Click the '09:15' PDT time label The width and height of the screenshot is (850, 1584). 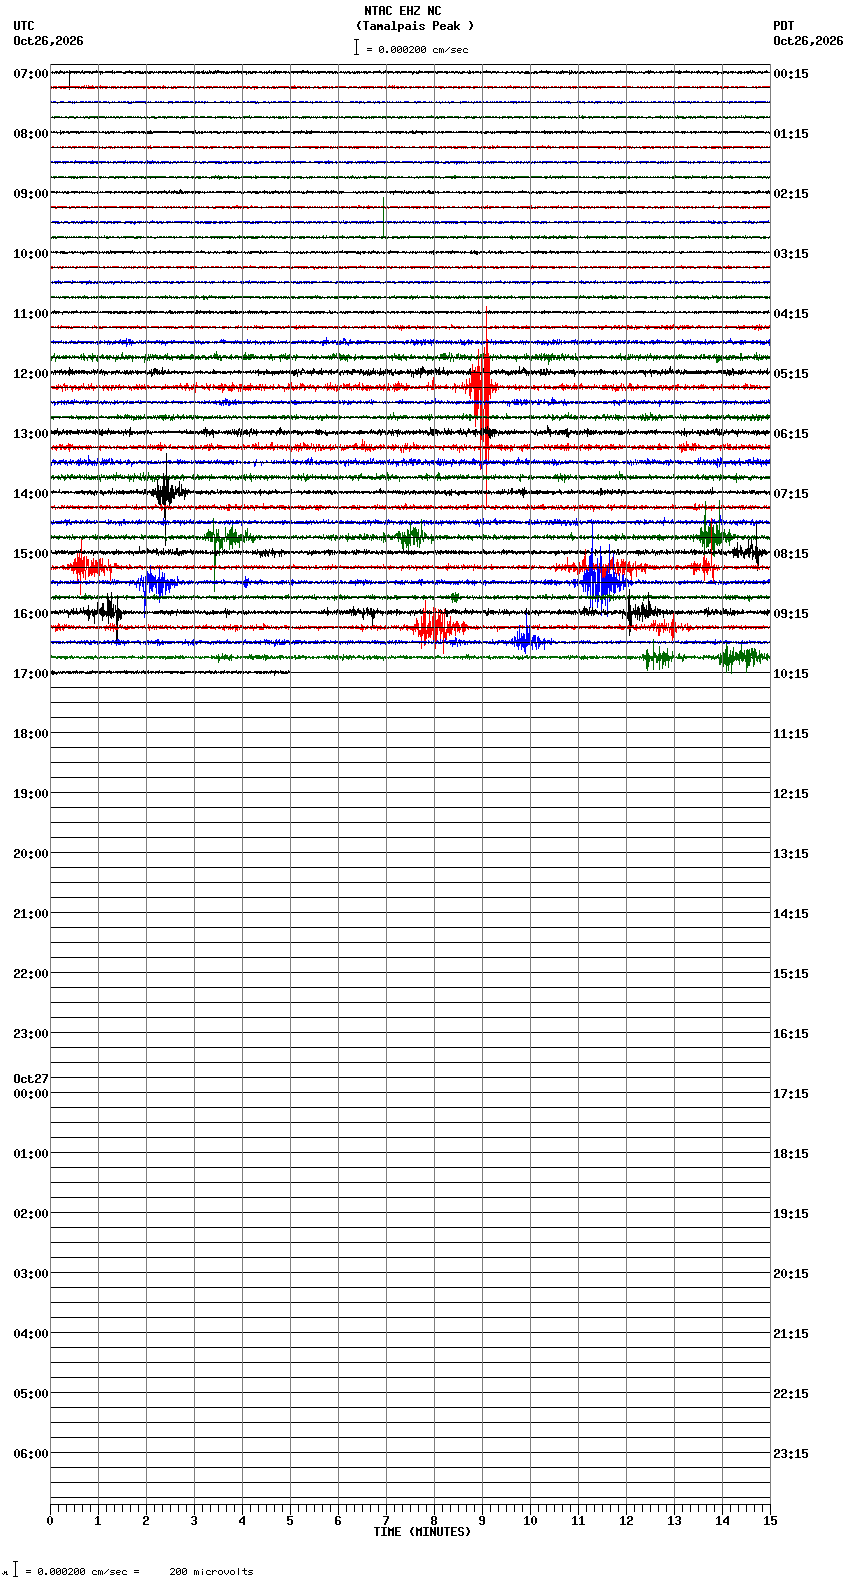click(x=791, y=614)
